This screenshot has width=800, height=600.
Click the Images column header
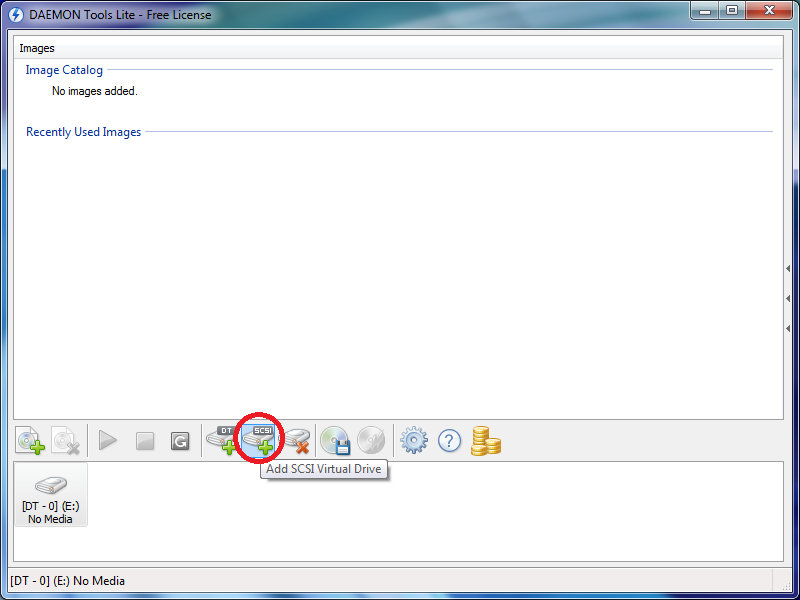click(x=398, y=48)
